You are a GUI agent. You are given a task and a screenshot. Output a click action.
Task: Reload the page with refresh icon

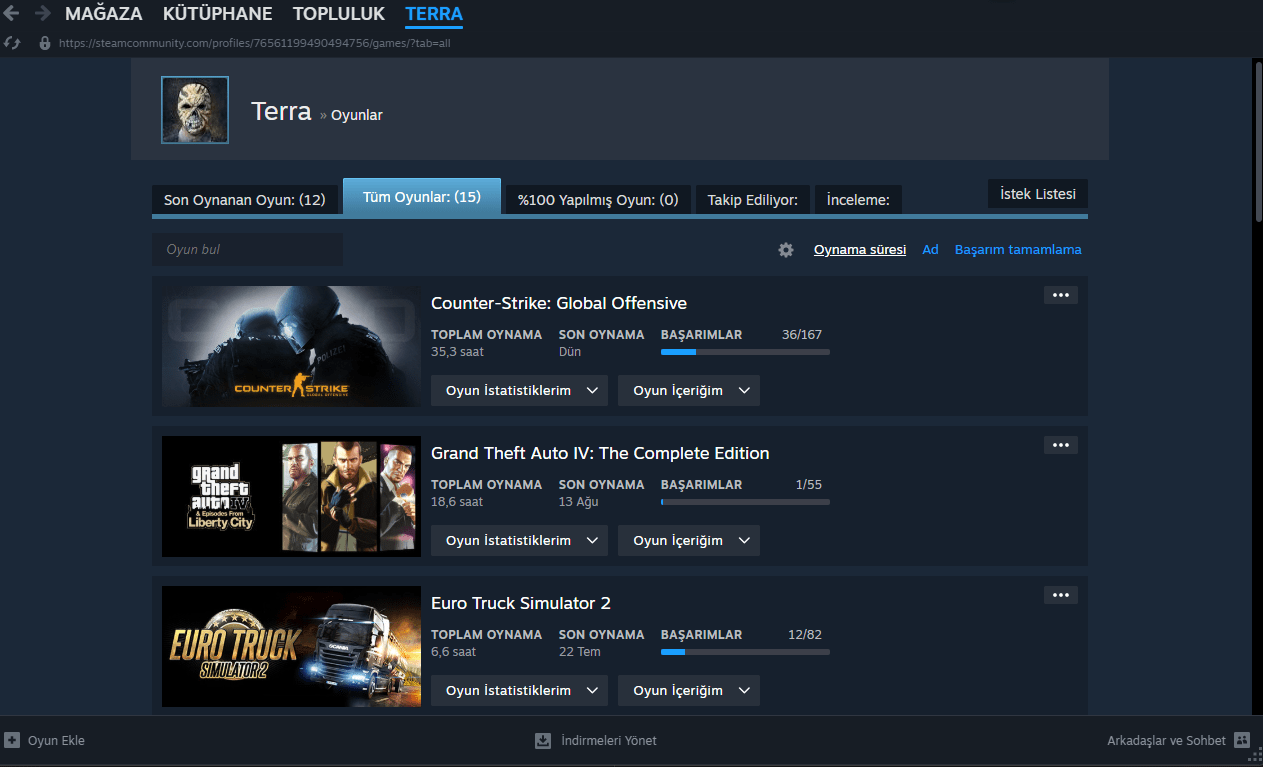pyautogui.click(x=12, y=43)
